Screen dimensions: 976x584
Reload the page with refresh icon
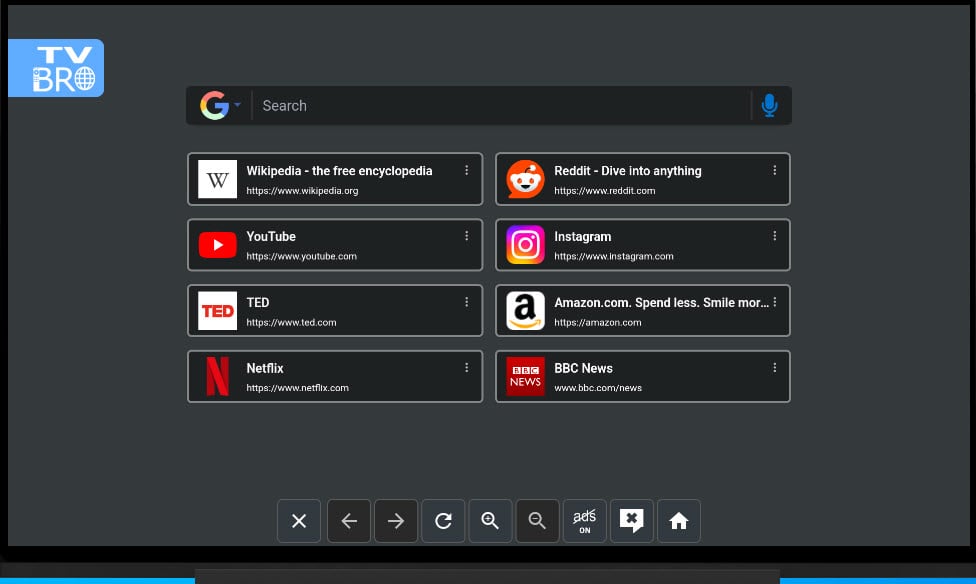point(443,521)
